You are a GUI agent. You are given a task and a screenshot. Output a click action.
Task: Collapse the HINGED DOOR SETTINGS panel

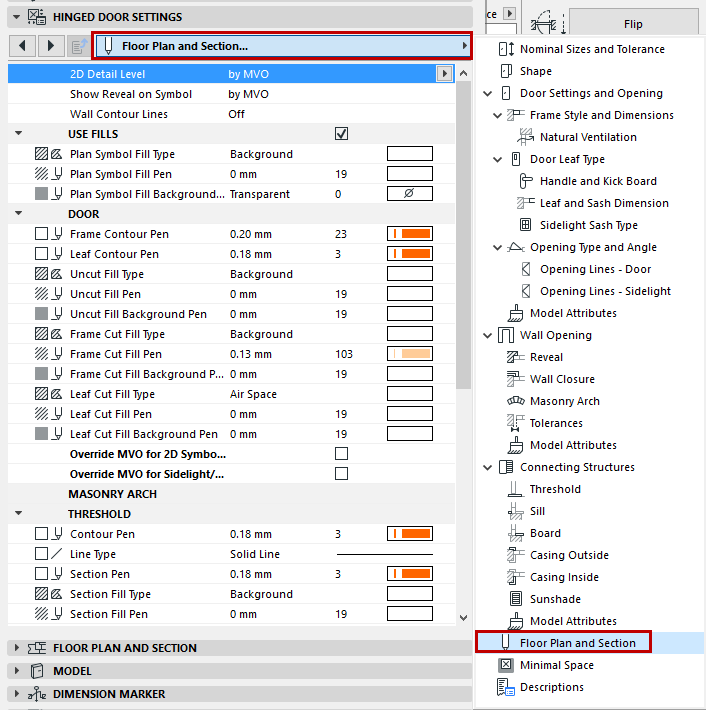[x=17, y=17]
